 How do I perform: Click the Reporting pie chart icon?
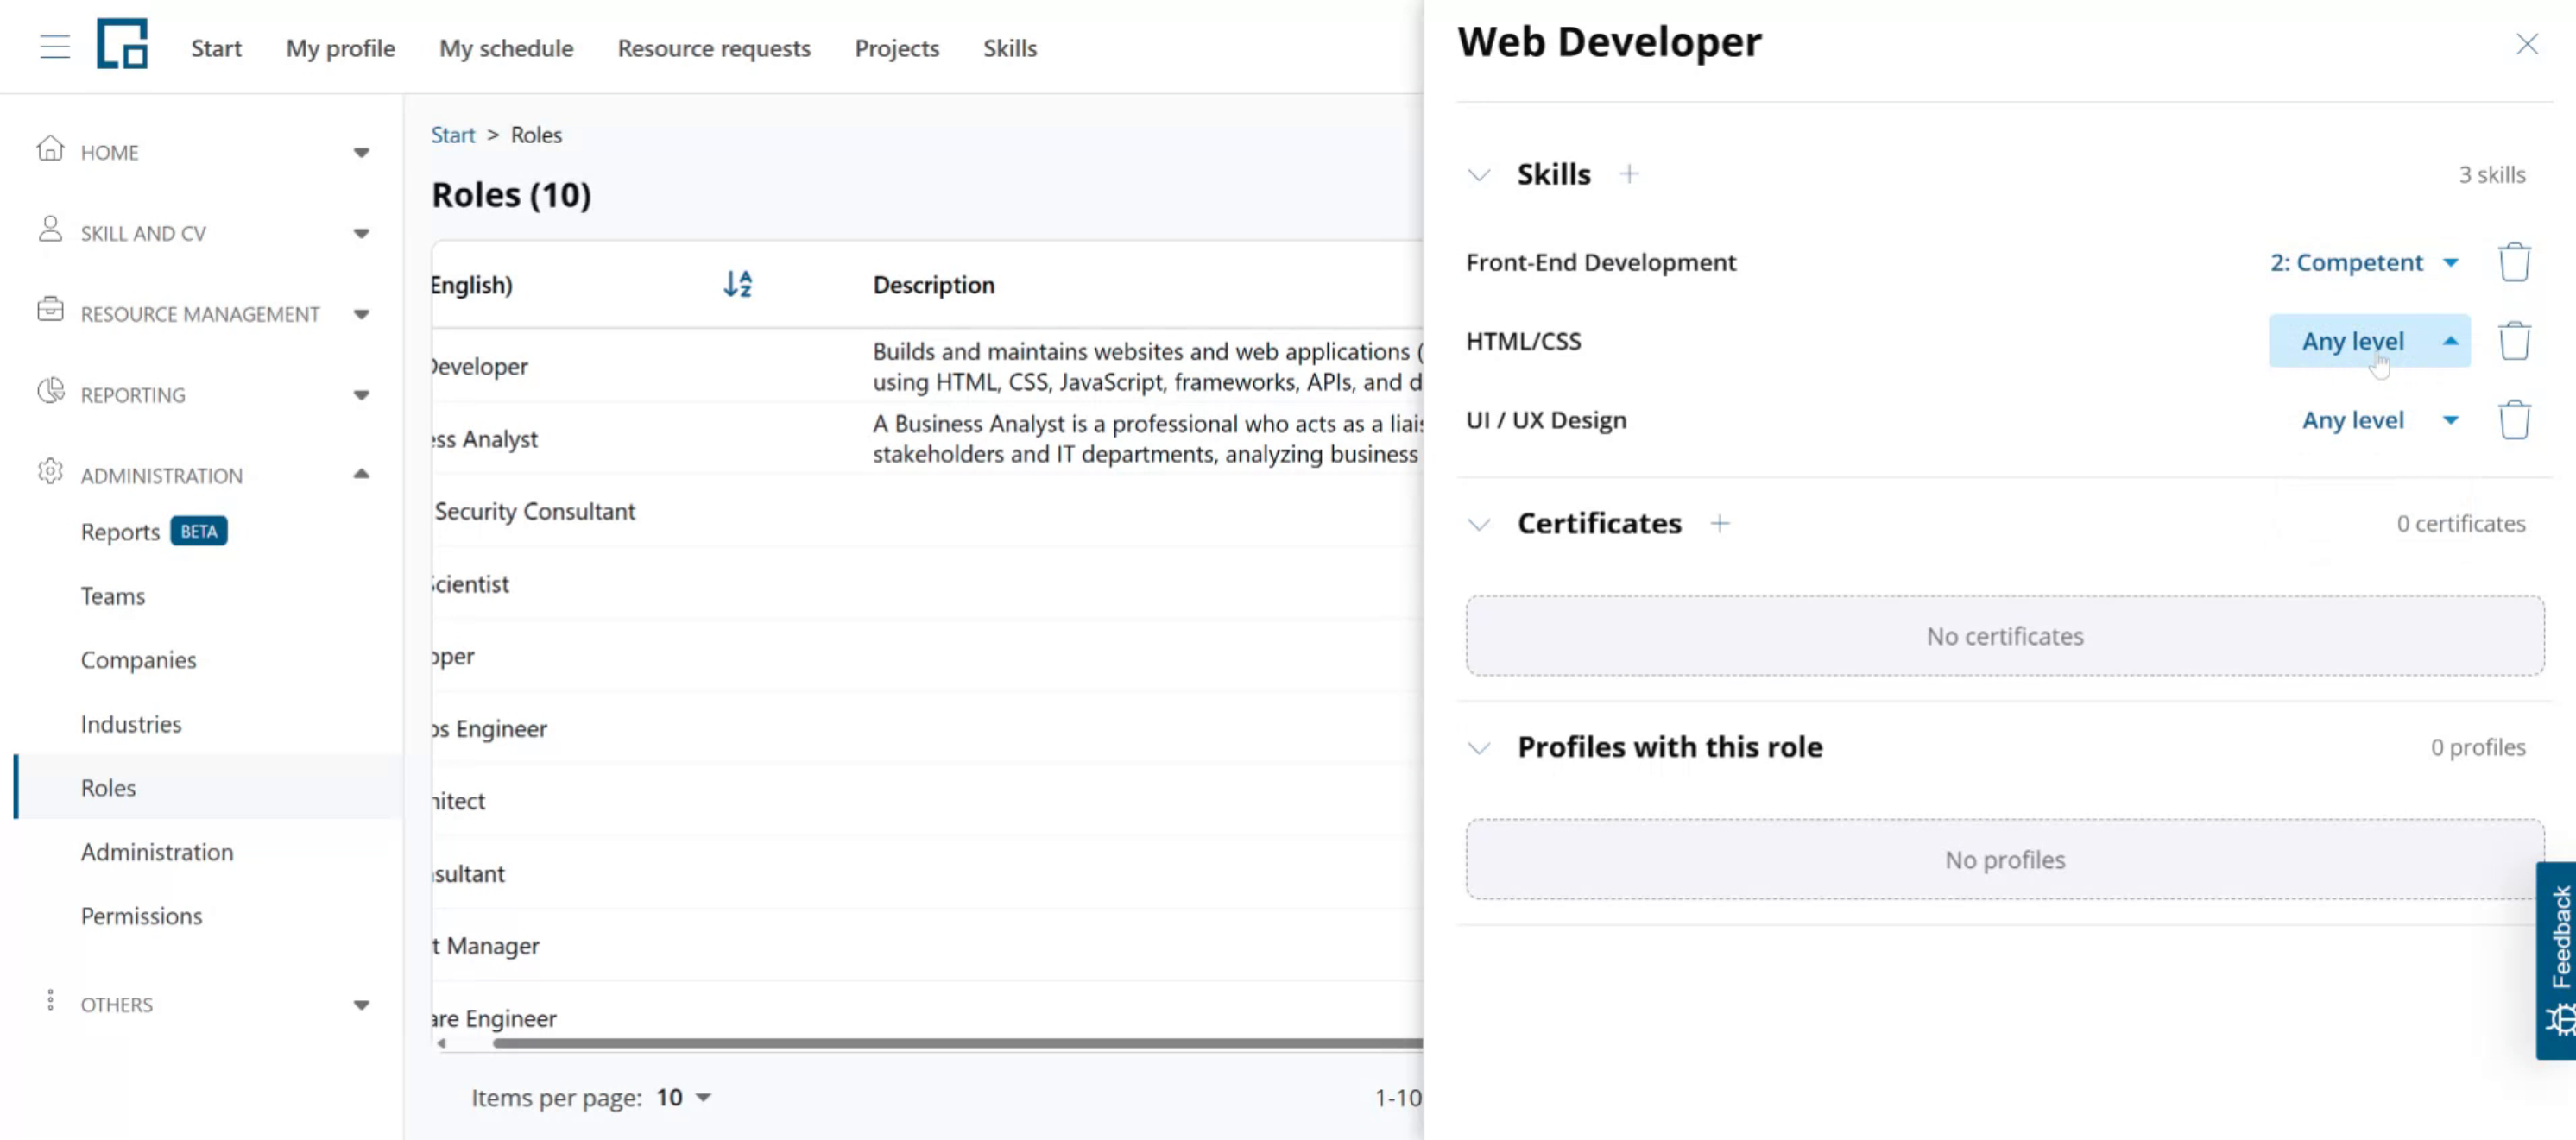(x=50, y=391)
